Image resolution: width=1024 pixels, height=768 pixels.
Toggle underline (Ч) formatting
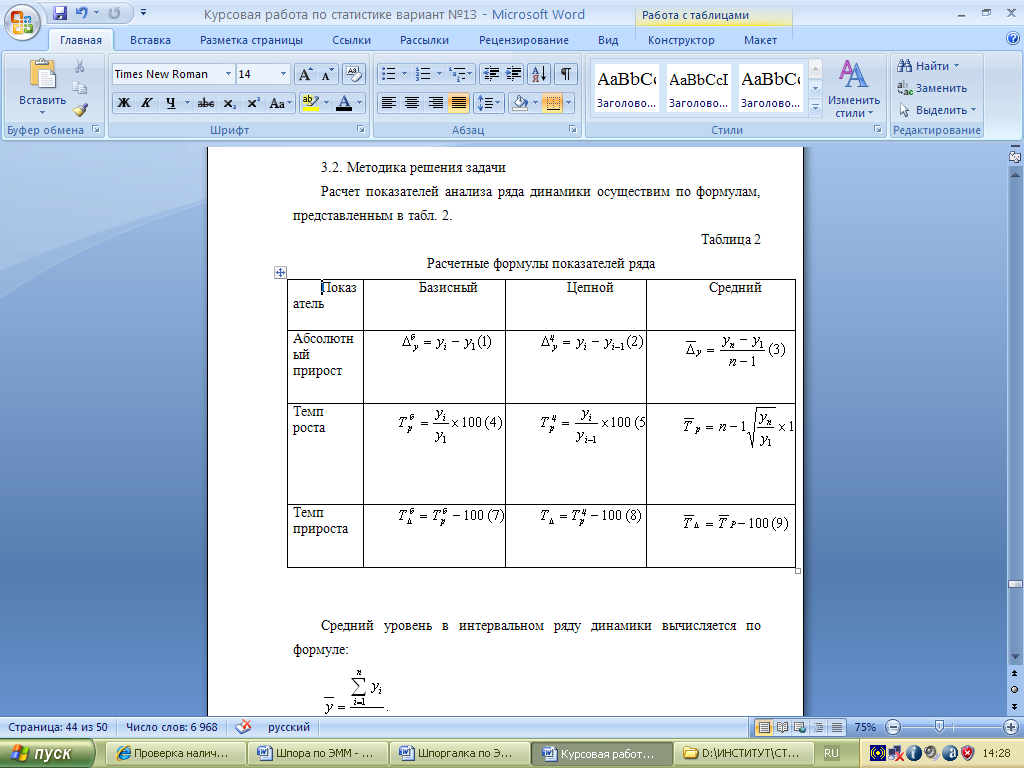pos(170,103)
